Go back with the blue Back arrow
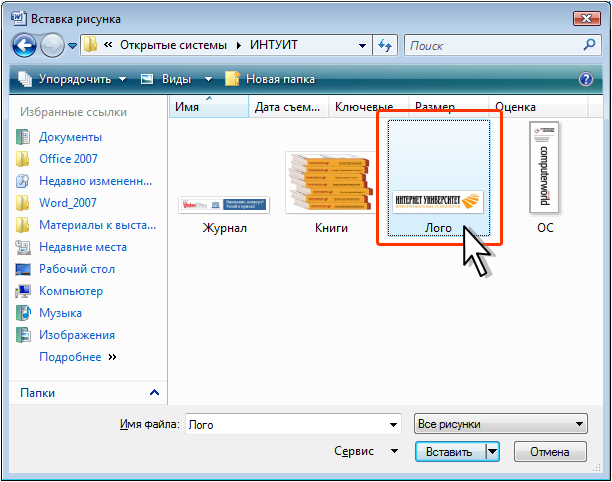This screenshot has height=482, width=612. coord(24,46)
